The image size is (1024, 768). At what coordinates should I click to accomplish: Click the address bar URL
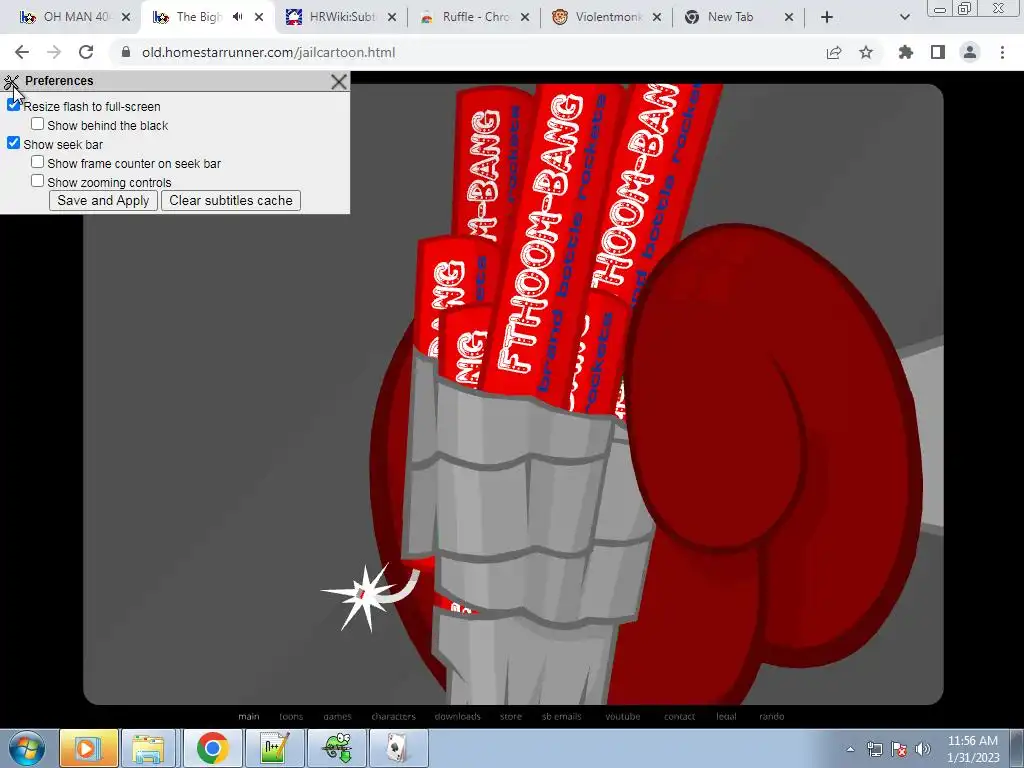(268, 52)
